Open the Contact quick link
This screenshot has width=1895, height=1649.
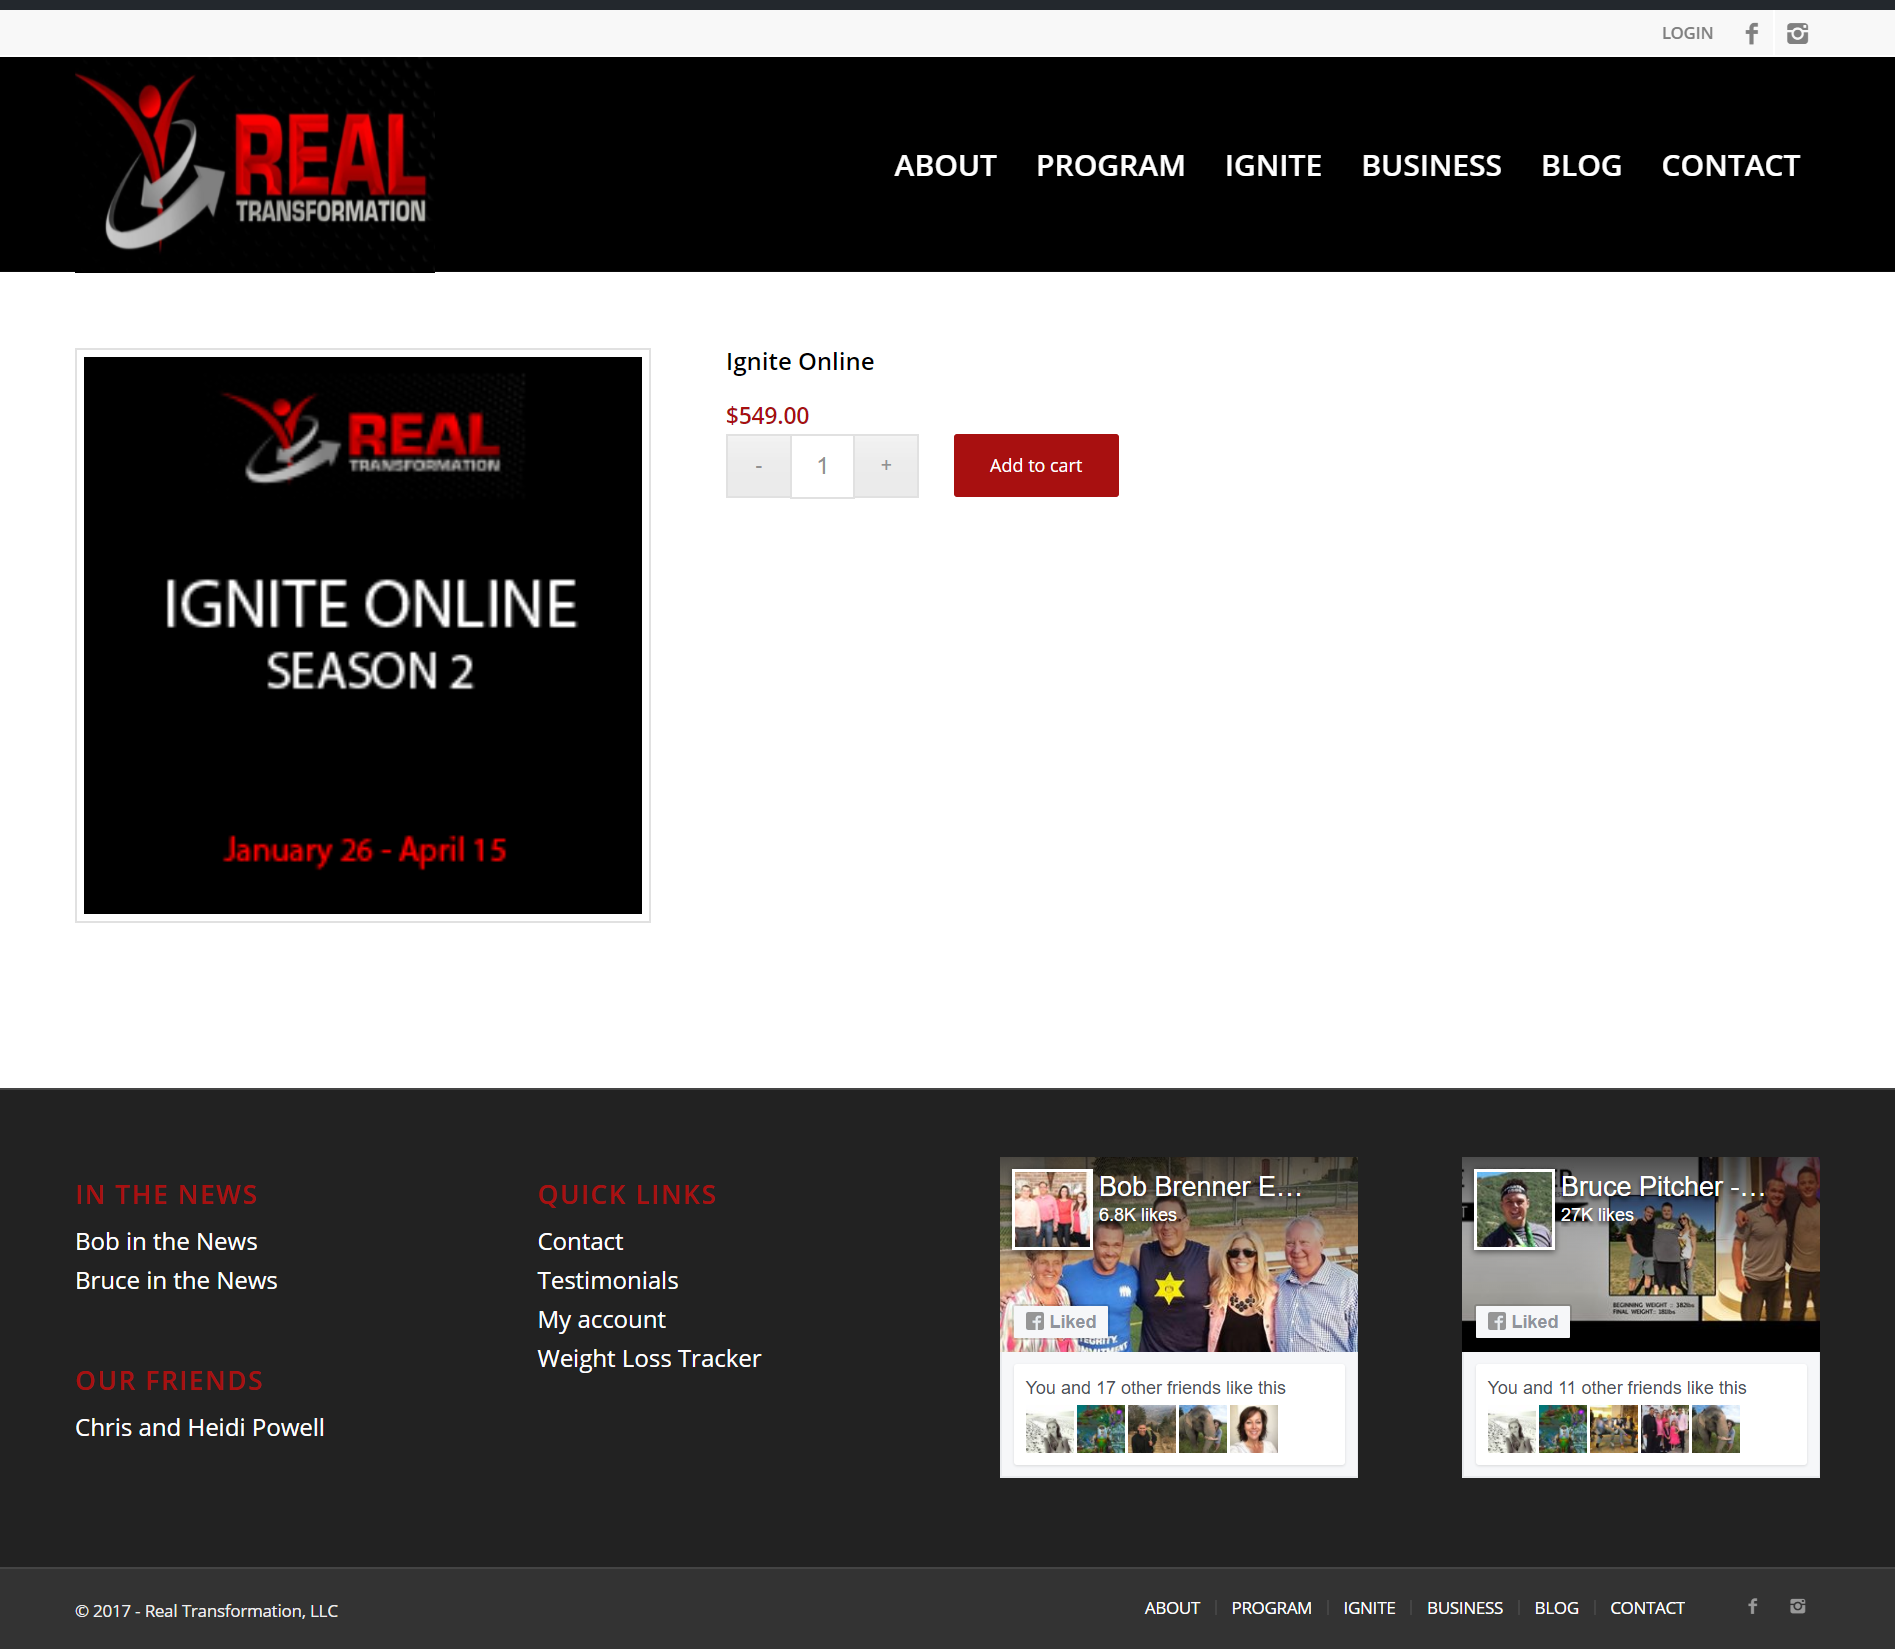pos(580,1242)
